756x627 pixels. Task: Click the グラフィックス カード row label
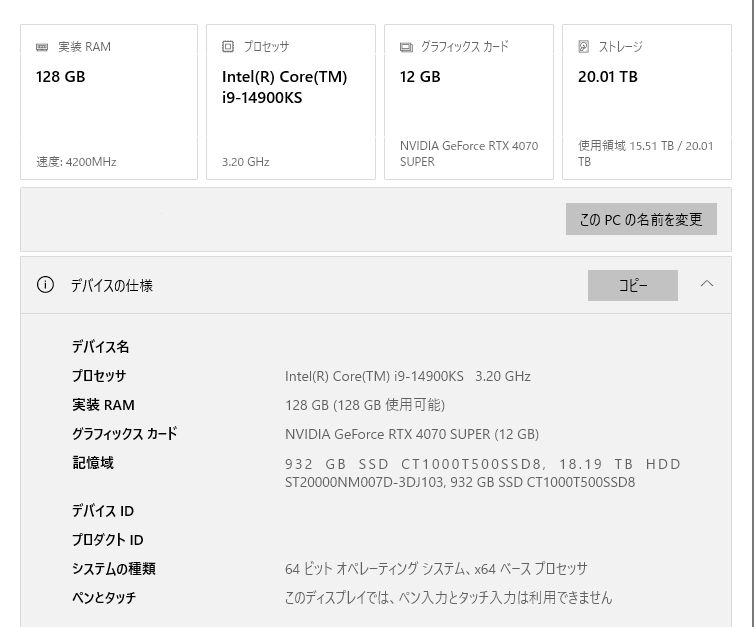click(x=124, y=434)
